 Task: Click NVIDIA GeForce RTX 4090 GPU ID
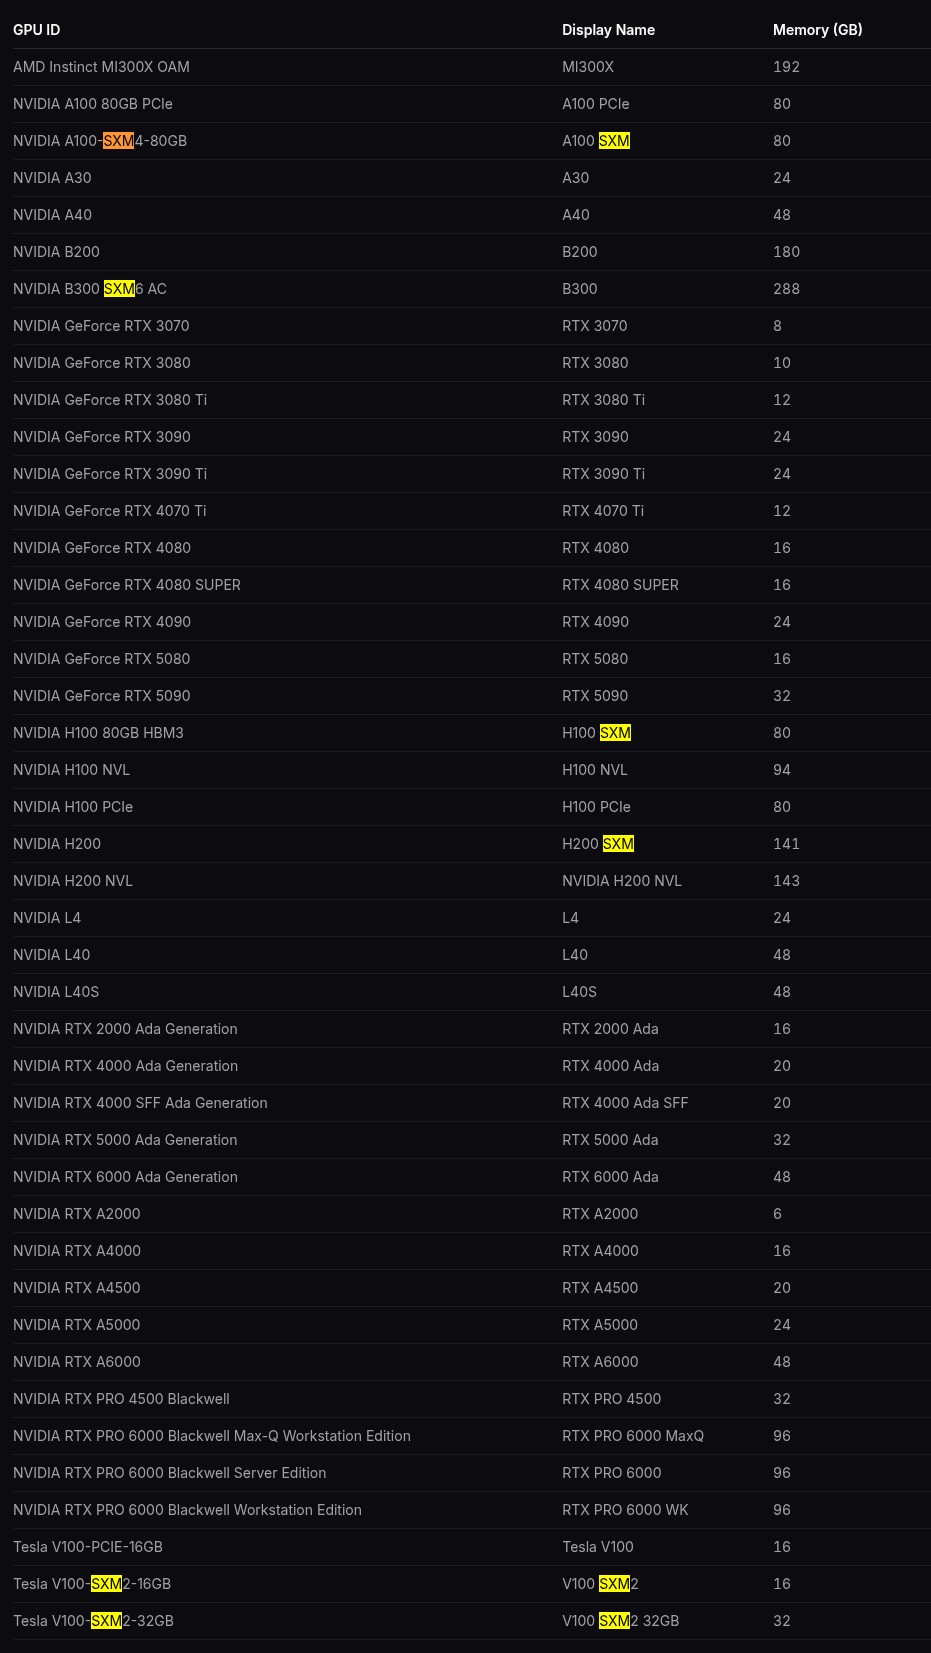click(x=102, y=622)
